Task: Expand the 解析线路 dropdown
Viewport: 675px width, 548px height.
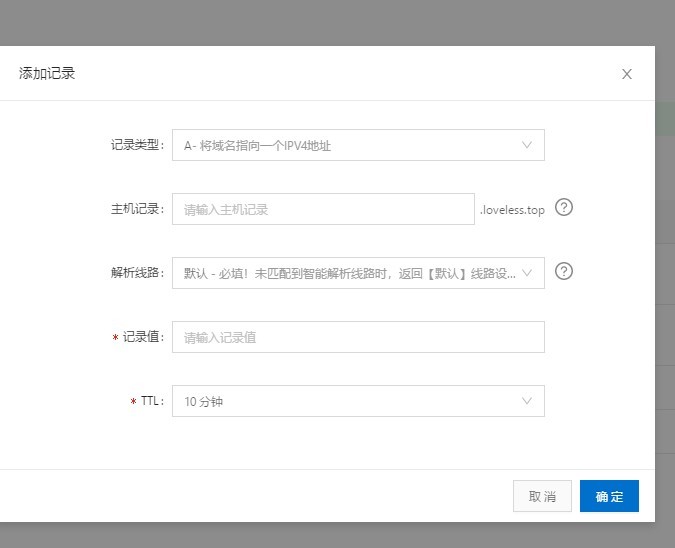Action: coord(358,273)
